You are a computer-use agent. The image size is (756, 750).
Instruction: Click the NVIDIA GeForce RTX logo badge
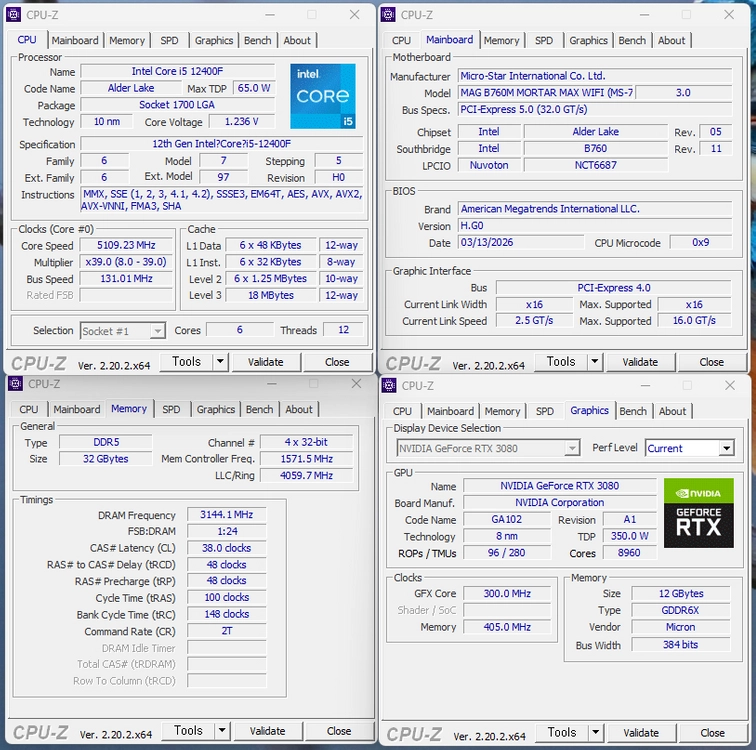(x=699, y=513)
